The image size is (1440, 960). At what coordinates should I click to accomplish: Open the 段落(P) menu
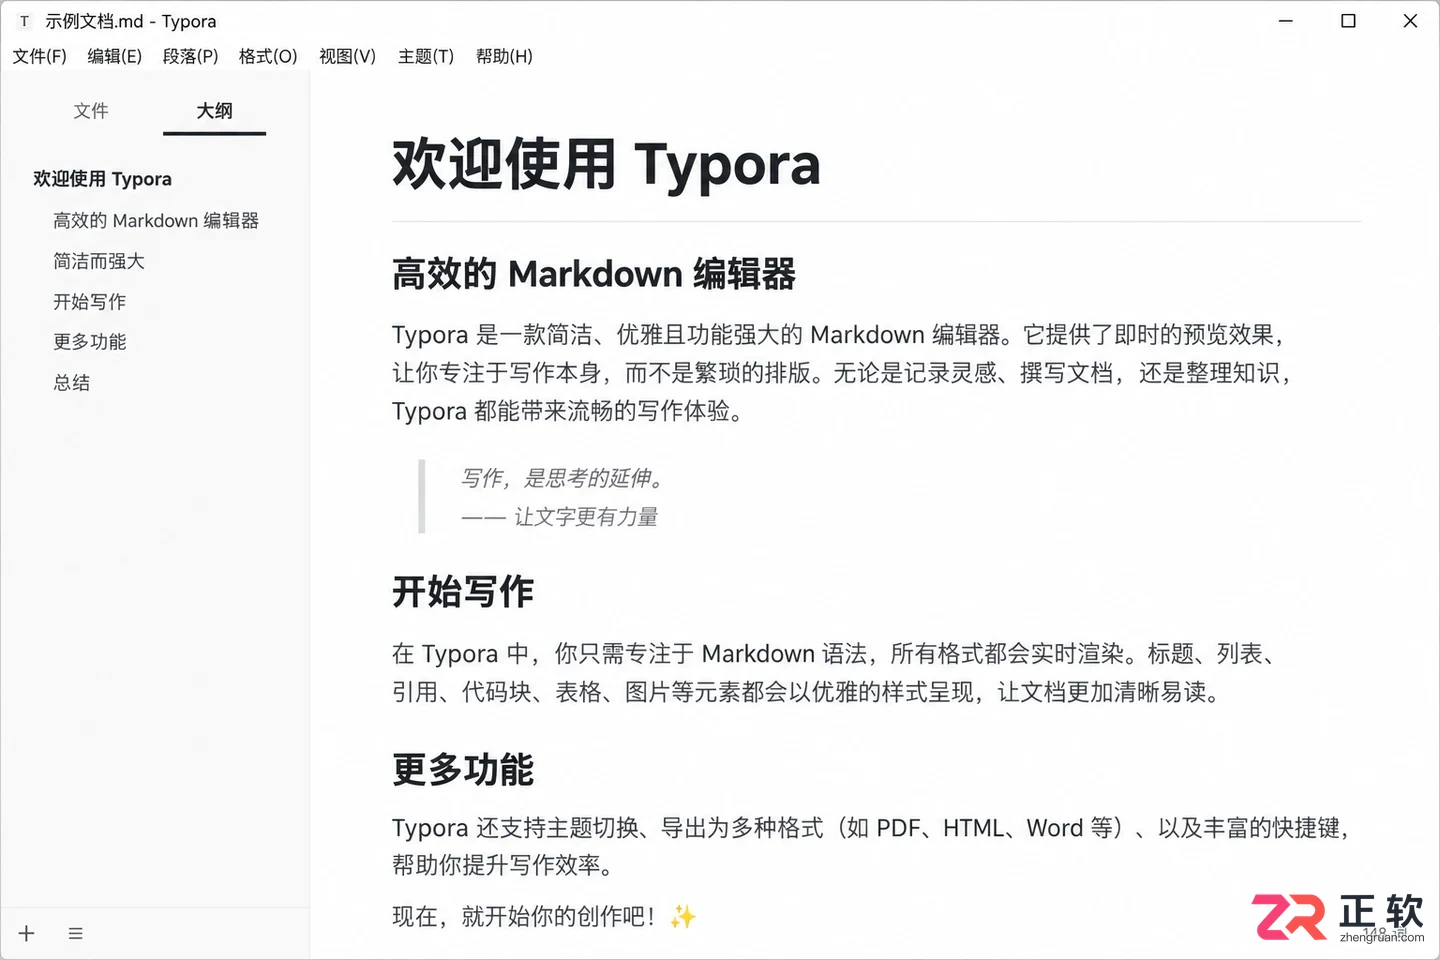click(x=191, y=56)
